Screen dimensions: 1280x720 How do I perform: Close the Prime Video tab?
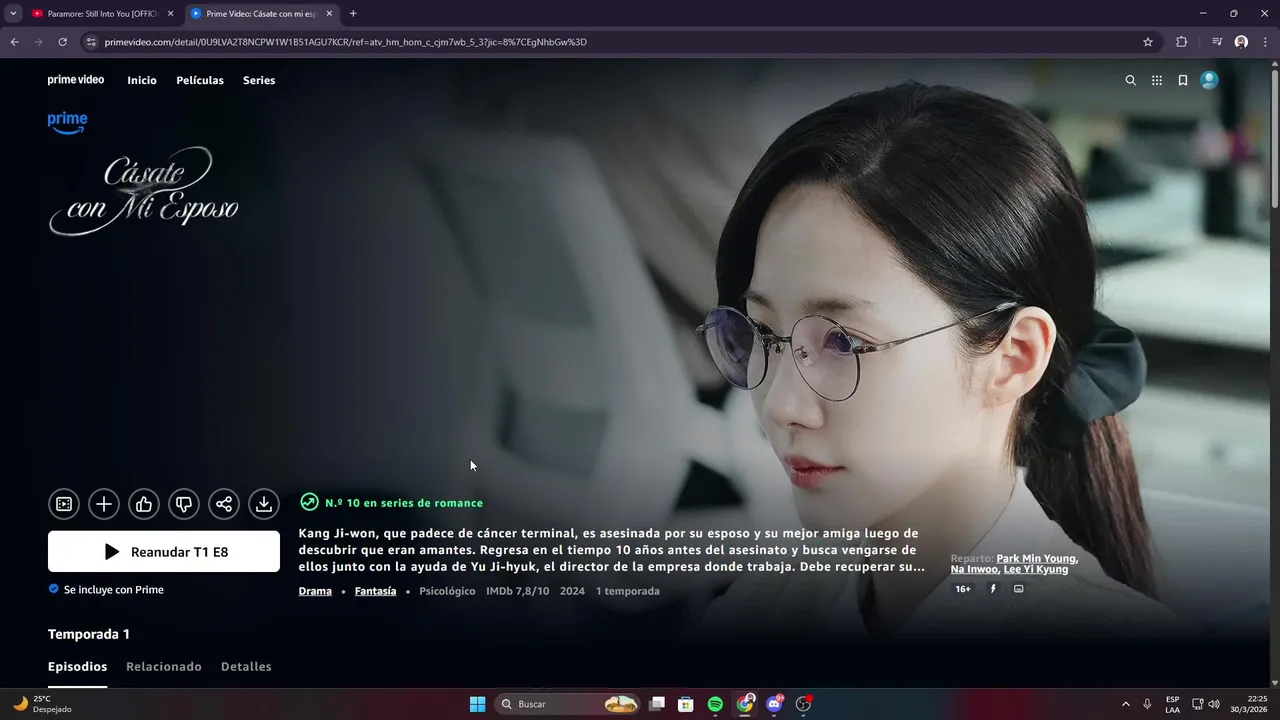click(x=329, y=14)
